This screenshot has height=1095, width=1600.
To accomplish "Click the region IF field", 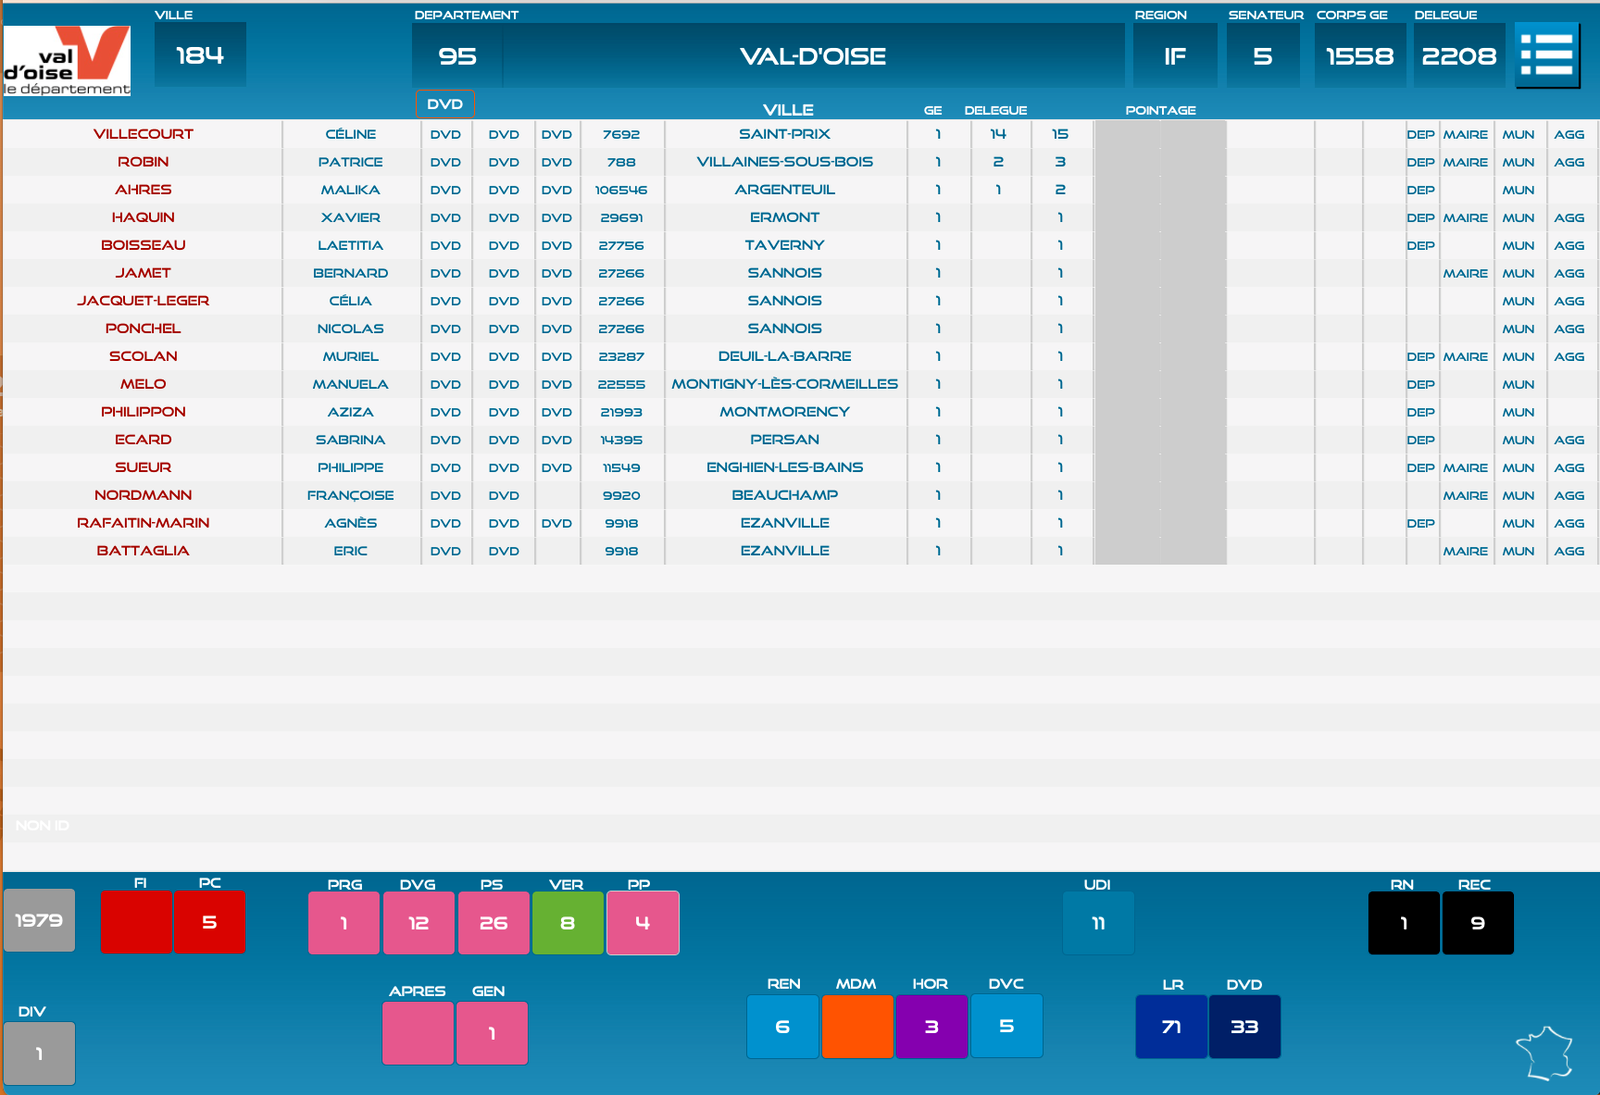I will pos(1174,57).
